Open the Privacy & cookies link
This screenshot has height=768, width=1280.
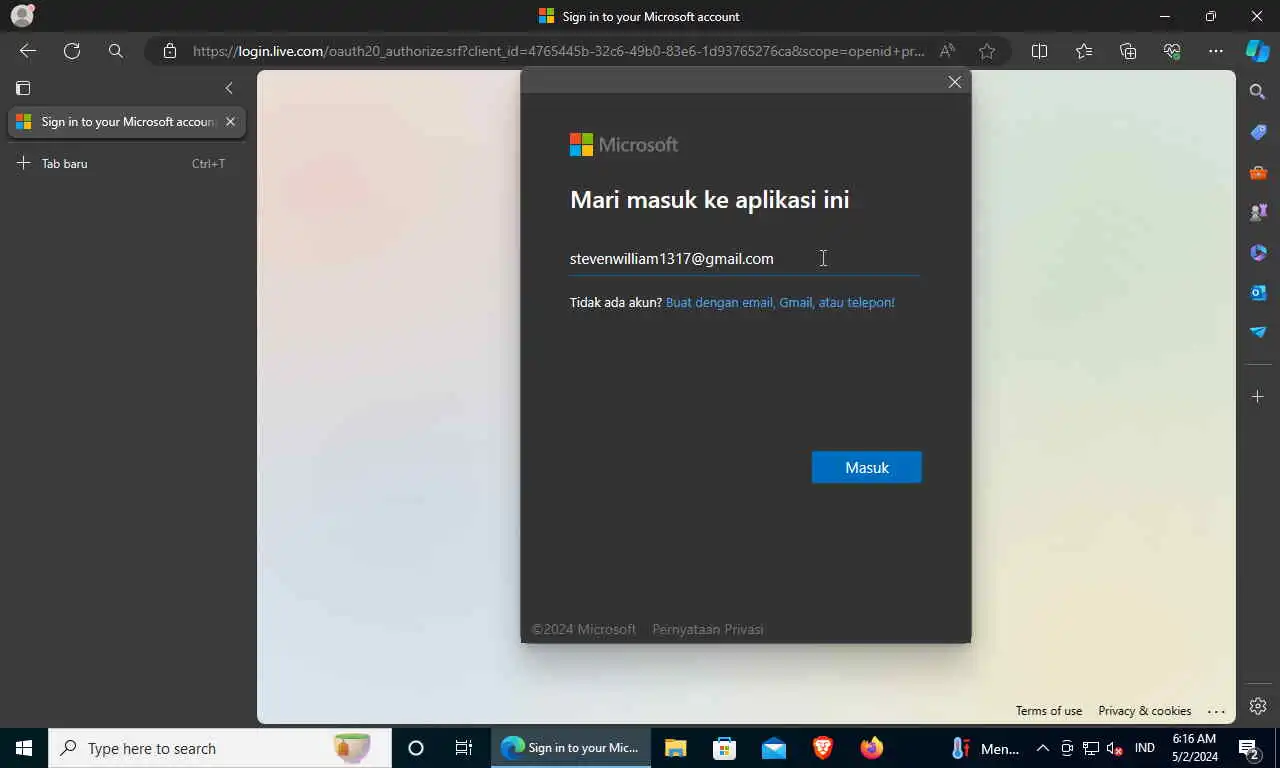[x=1145, y=711]
